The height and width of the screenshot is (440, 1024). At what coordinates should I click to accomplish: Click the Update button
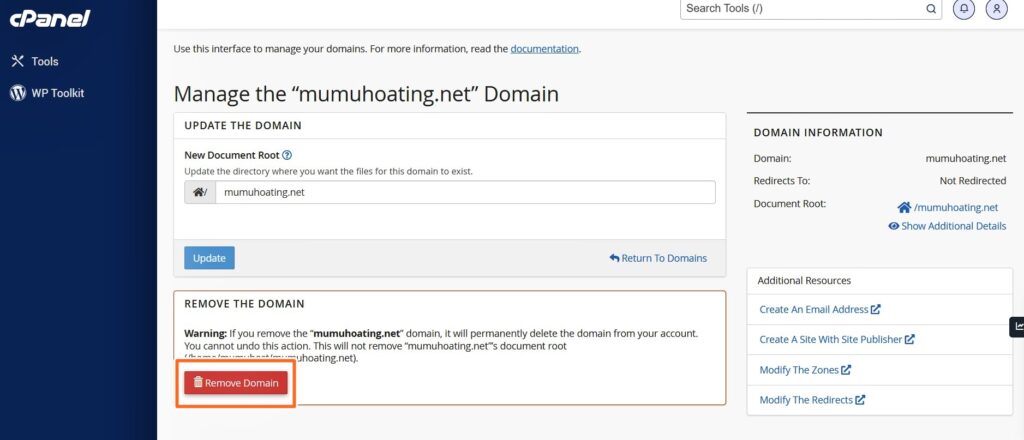209,258
